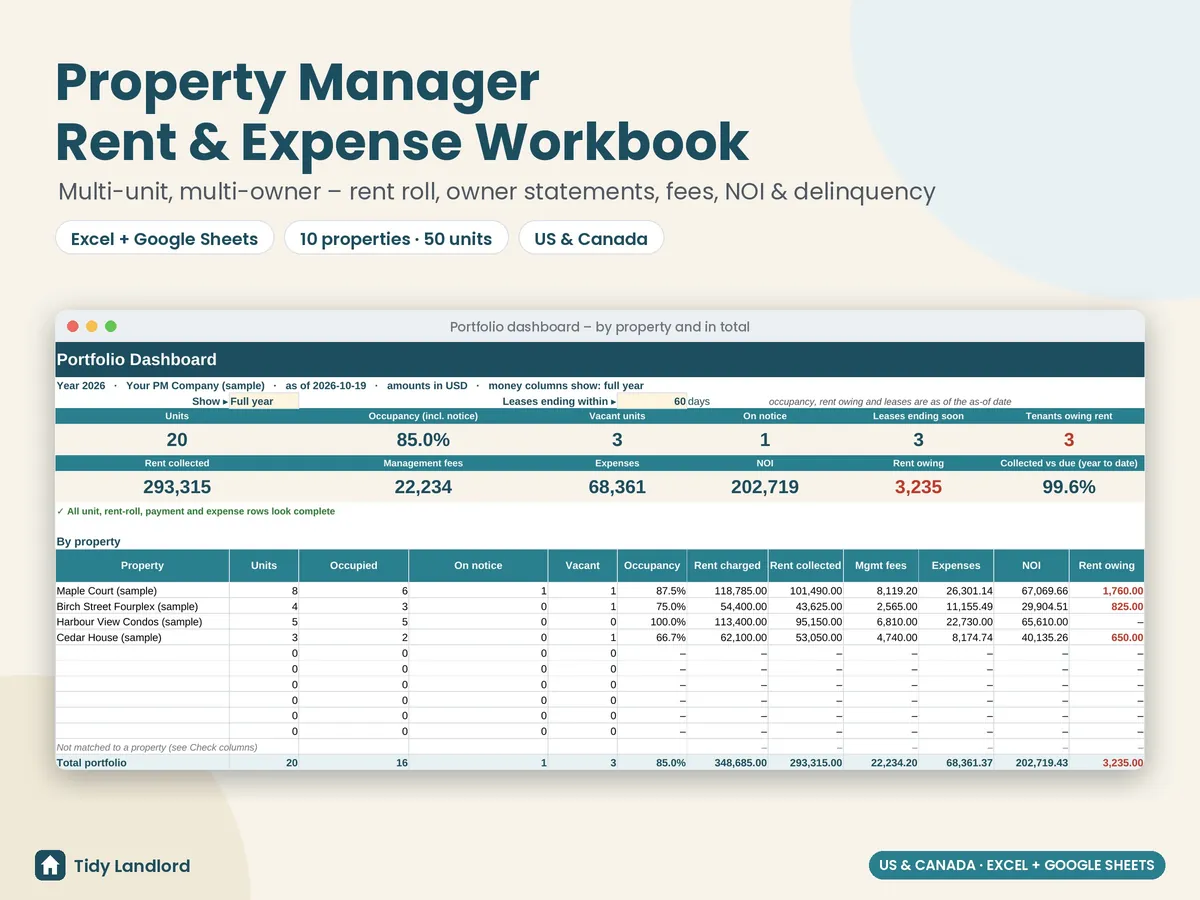Screen dimensions: 1200x900
Task: Click the Rent collected KPI value '293,315'
Action: [177, 487]
